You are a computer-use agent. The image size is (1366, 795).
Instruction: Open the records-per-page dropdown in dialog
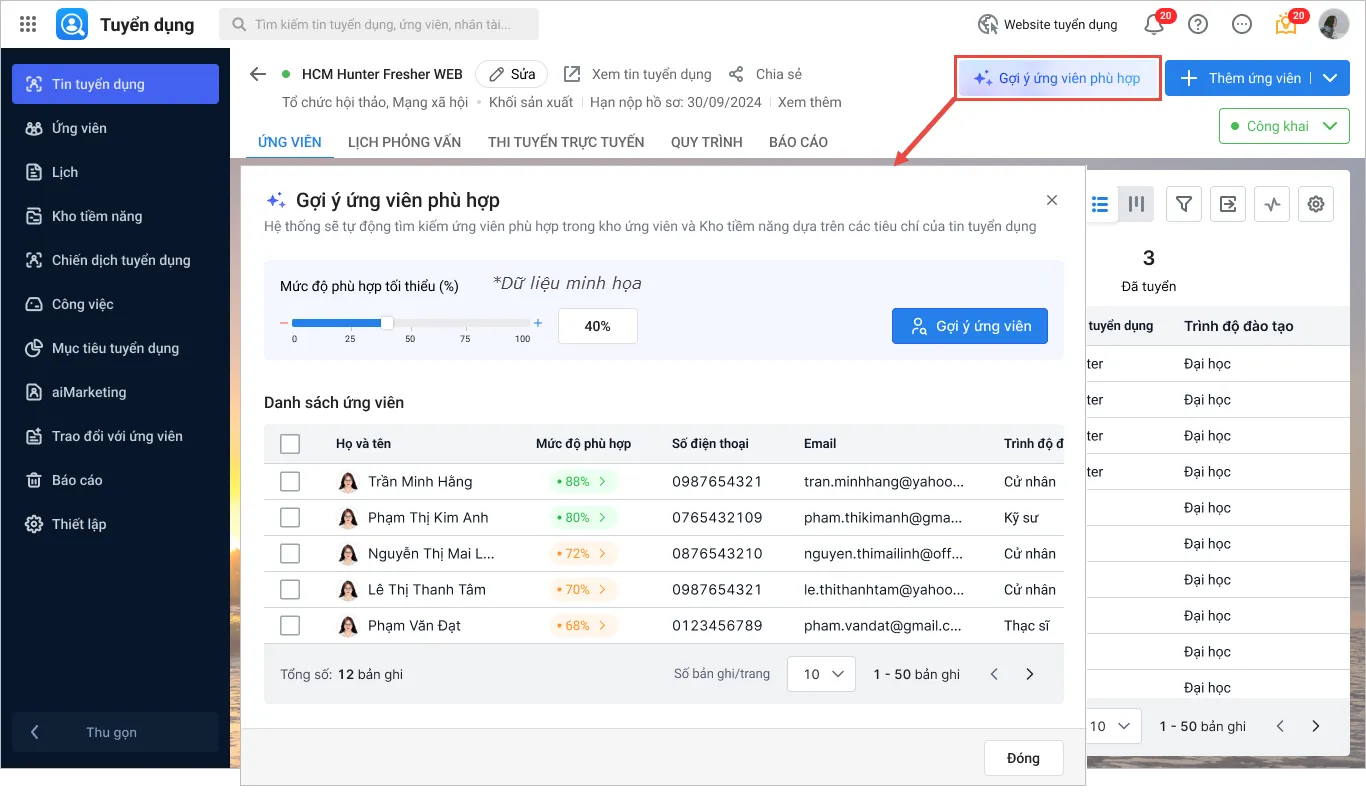(x=821, y=674)
